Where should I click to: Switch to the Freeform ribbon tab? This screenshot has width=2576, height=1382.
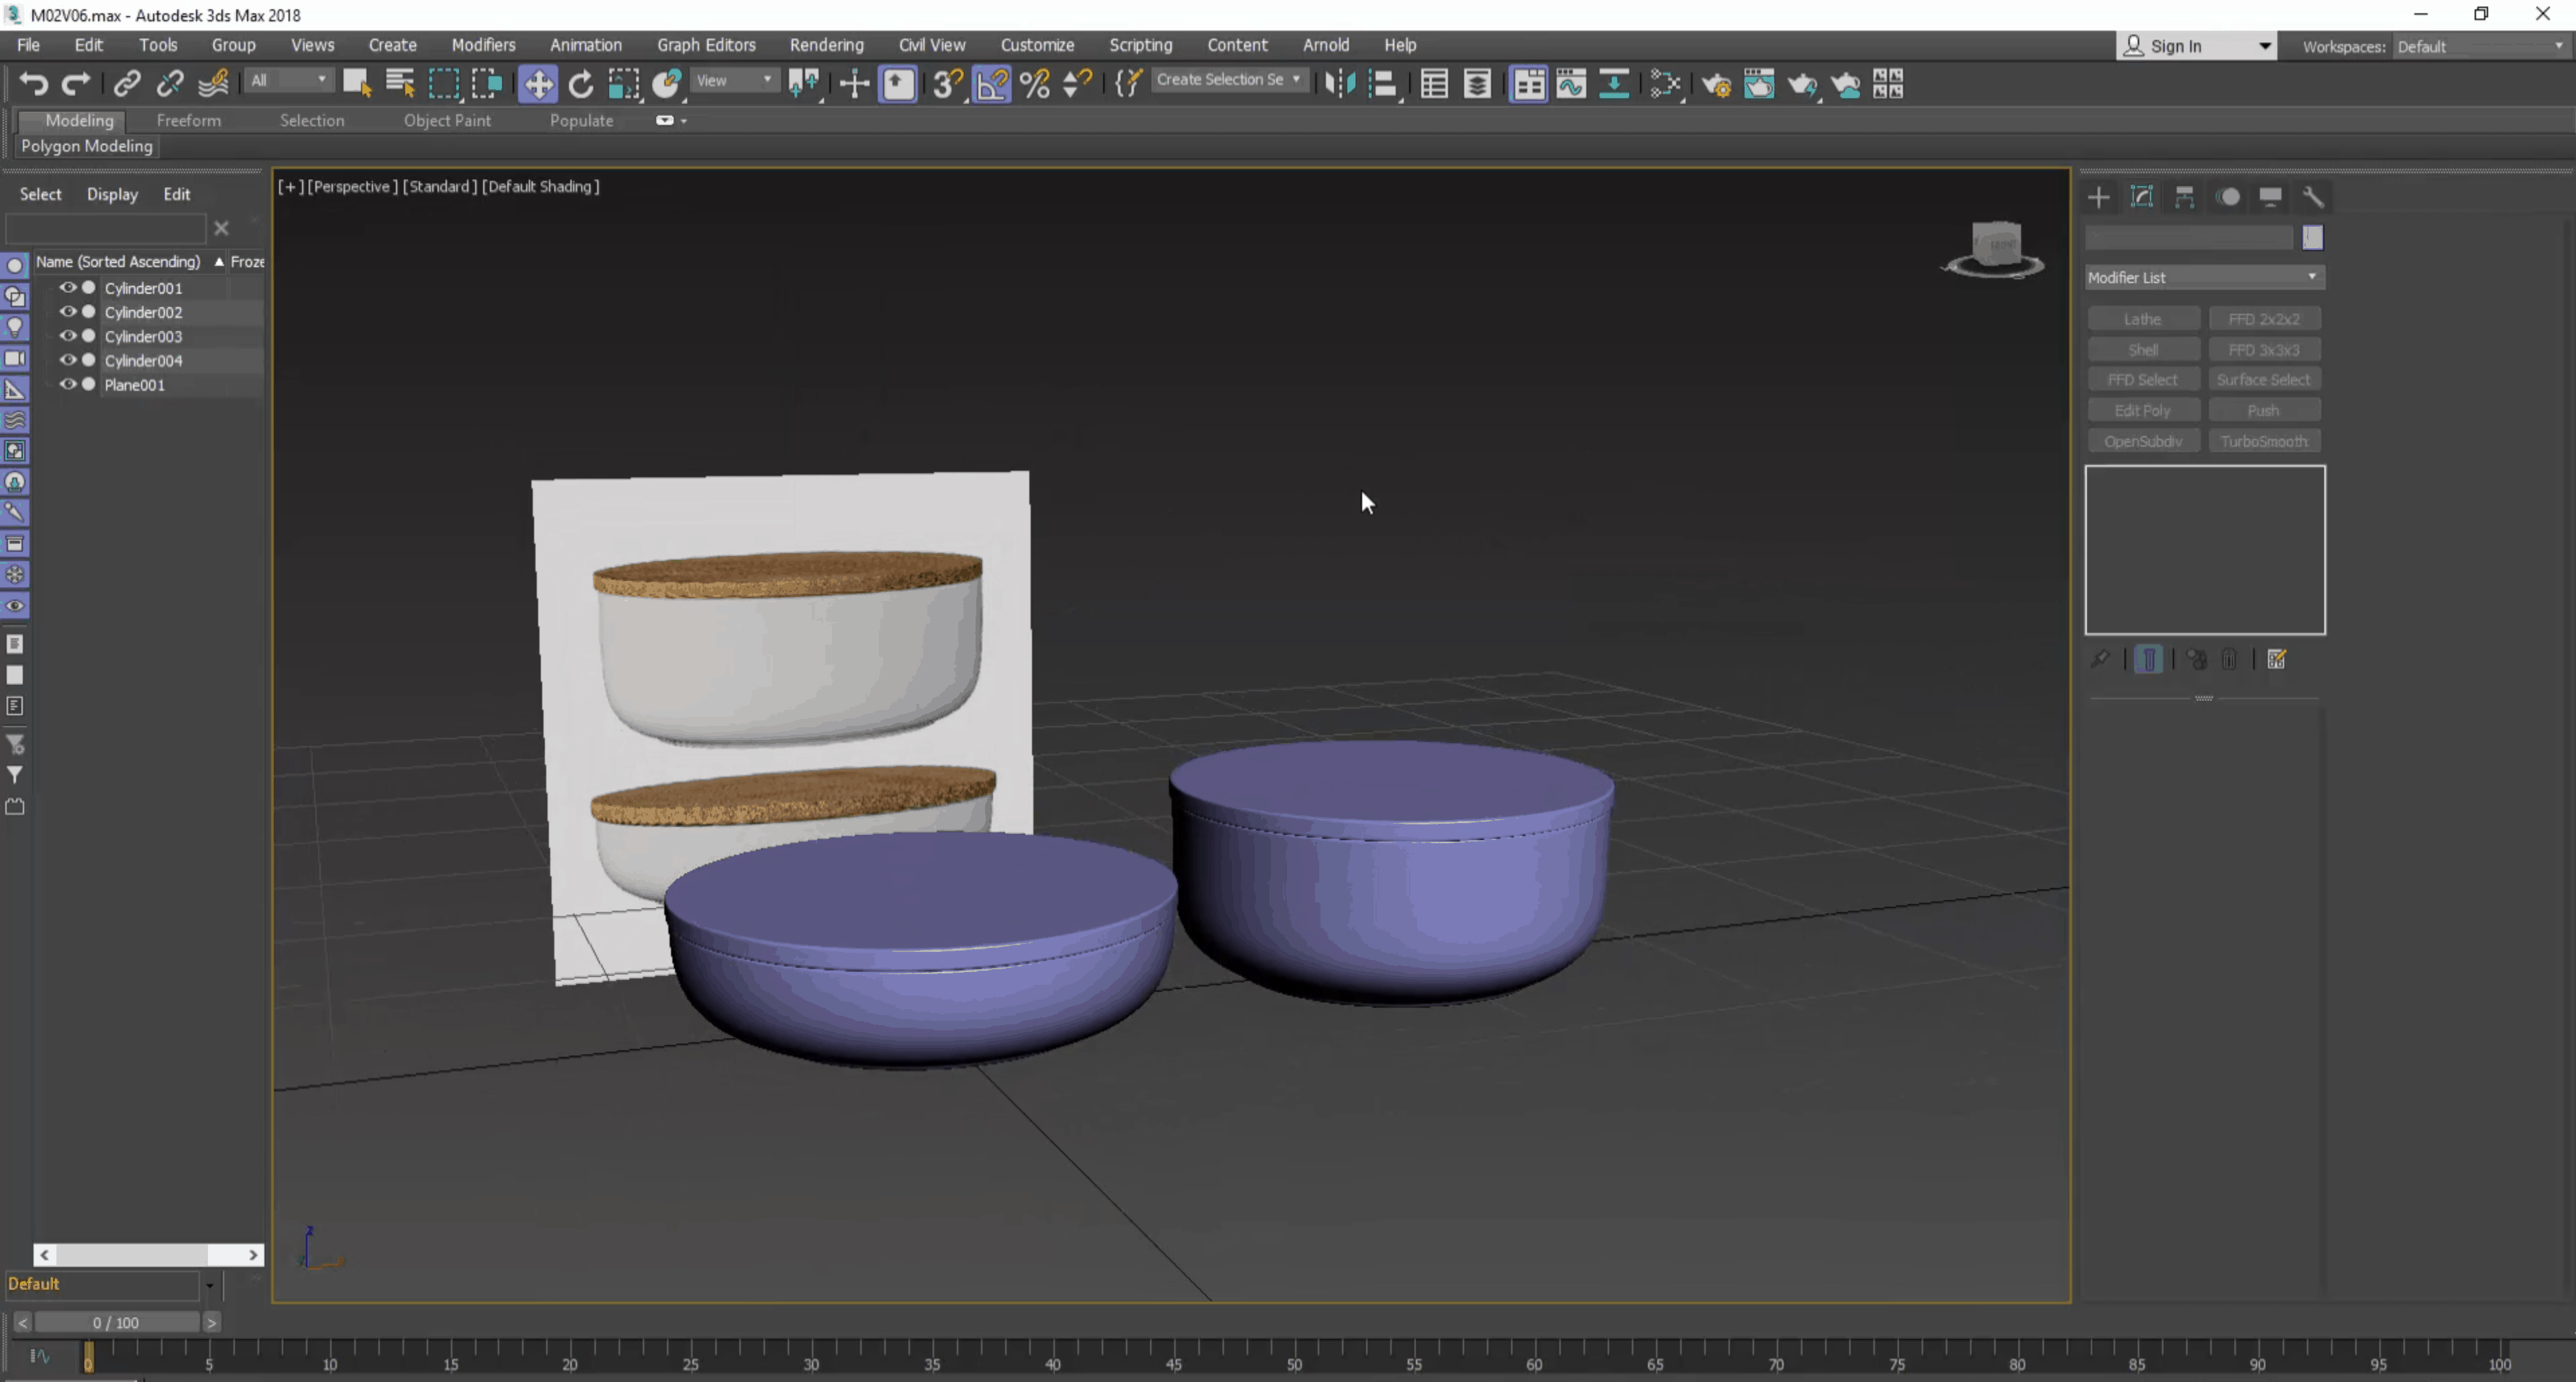(x=188, y=120)
